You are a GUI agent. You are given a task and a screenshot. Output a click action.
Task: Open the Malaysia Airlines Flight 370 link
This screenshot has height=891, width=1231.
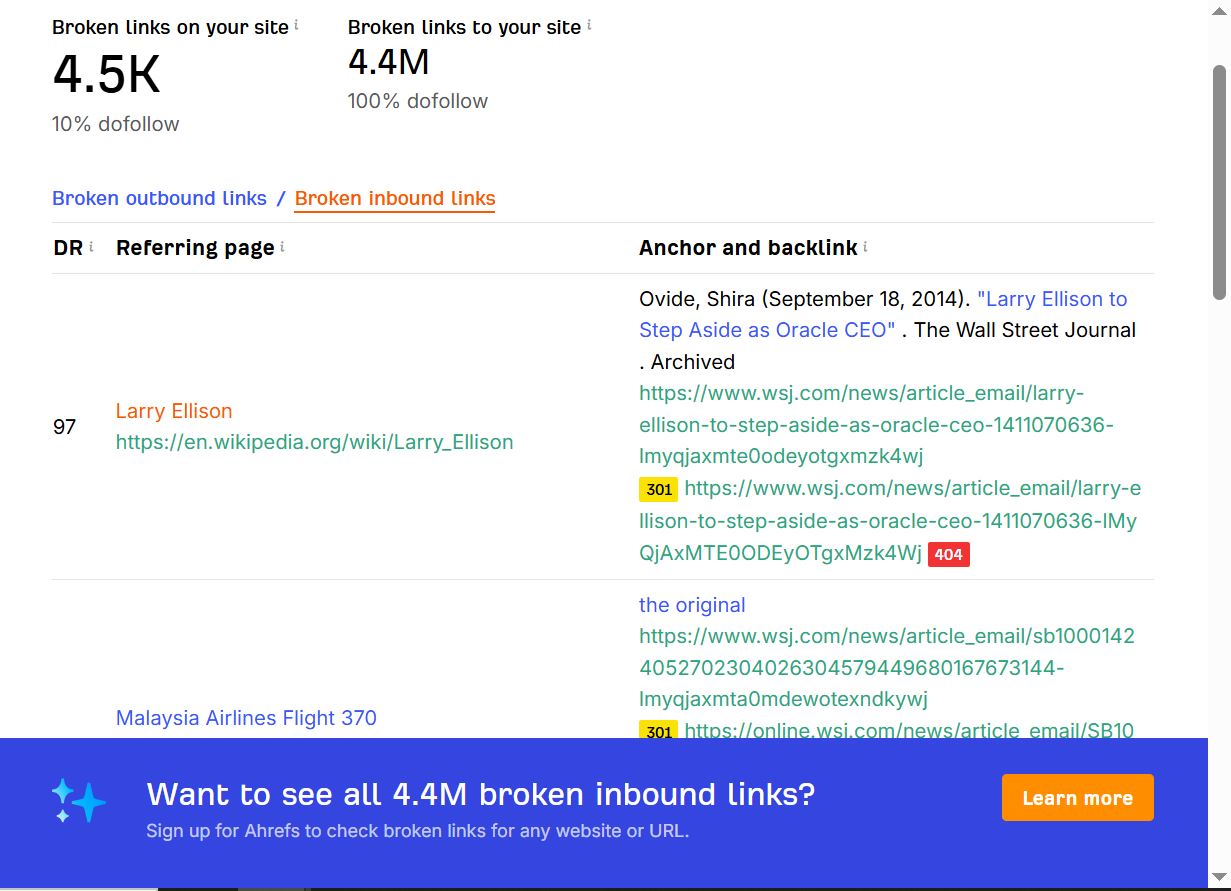point(246,718)
